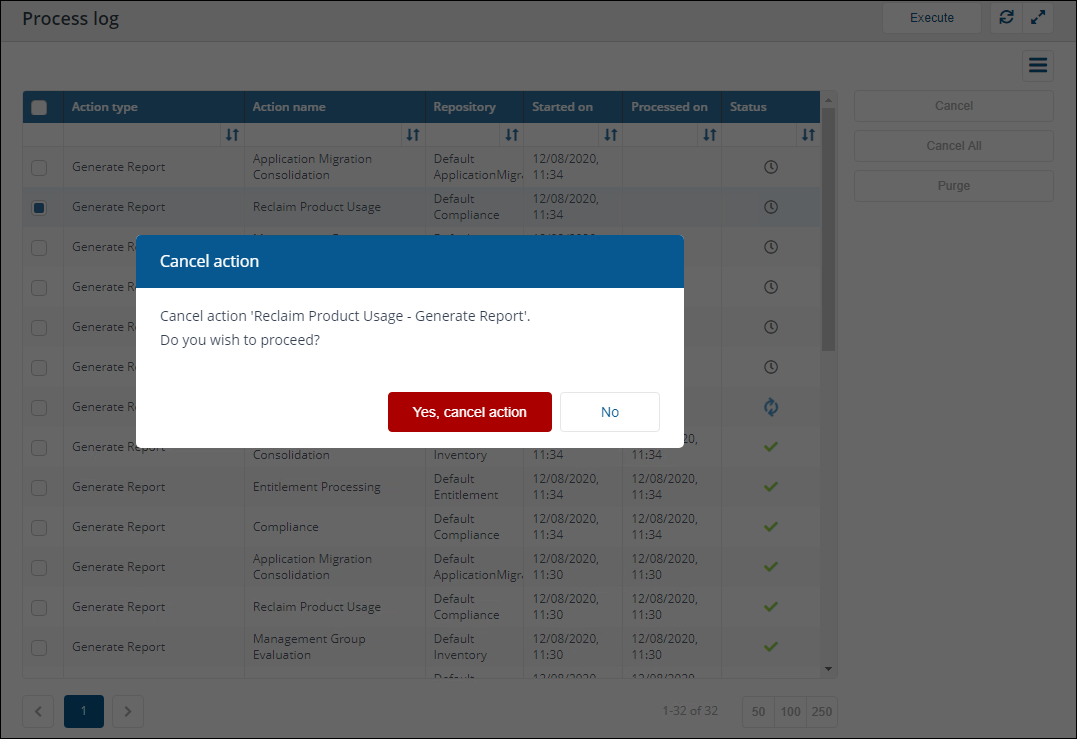Open the hamburger menu icon
Screen dimensions: 1077x739
click(1037, 66)
